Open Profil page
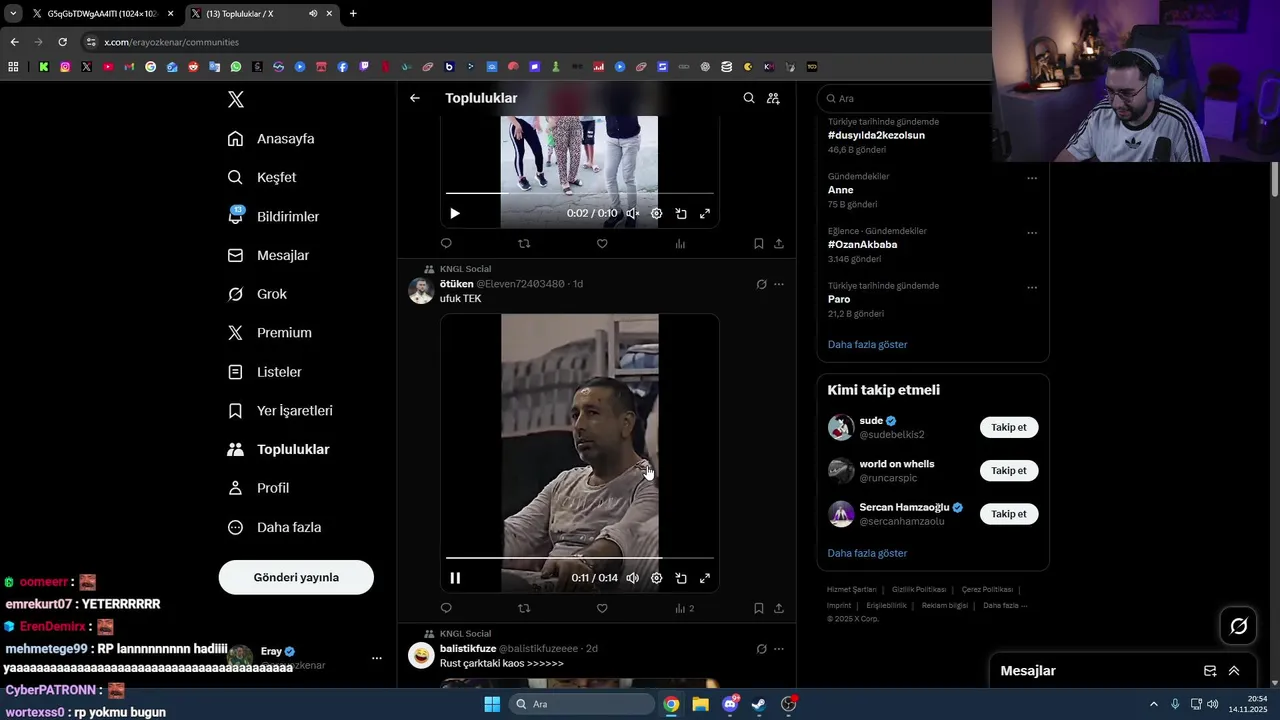 click(x=258, y=488)
